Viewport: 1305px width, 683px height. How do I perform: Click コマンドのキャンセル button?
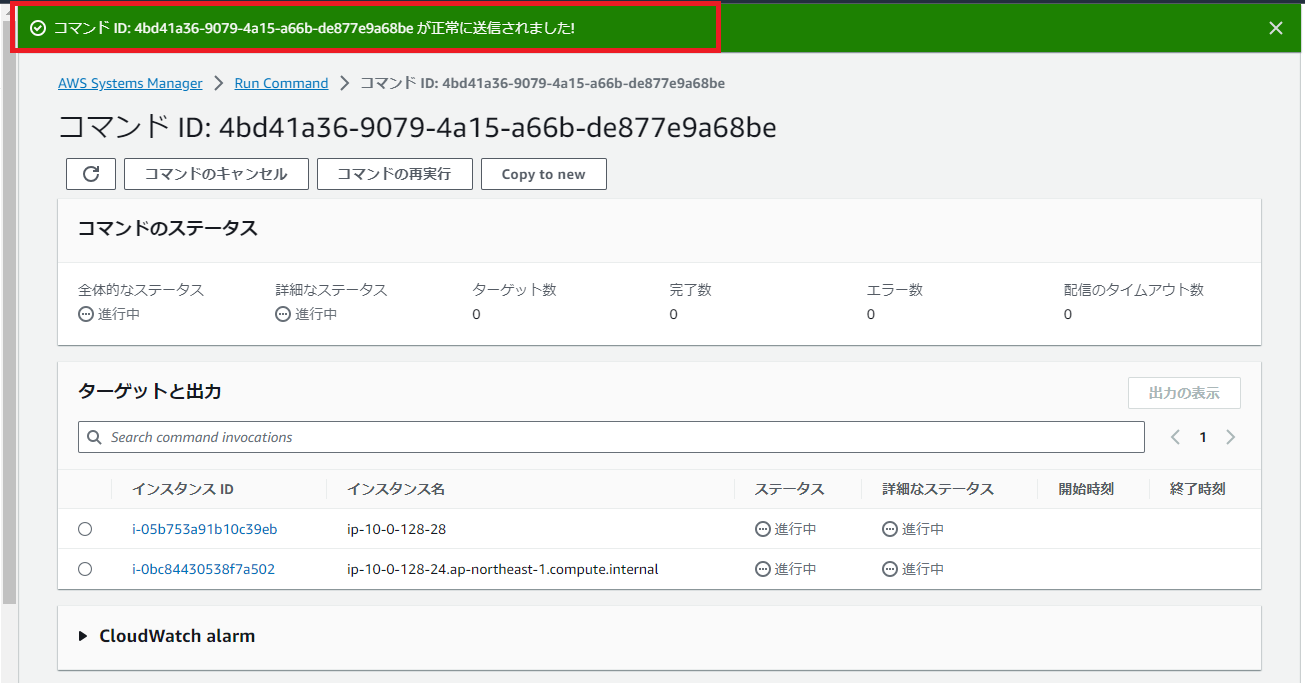(x=216, y=174)
